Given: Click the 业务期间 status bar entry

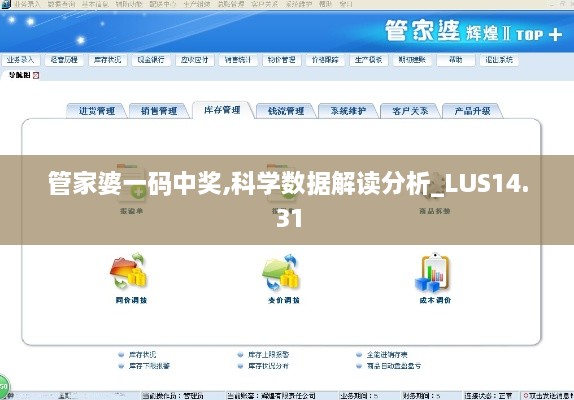Looking at the screenshot, I should pos(359,396).
